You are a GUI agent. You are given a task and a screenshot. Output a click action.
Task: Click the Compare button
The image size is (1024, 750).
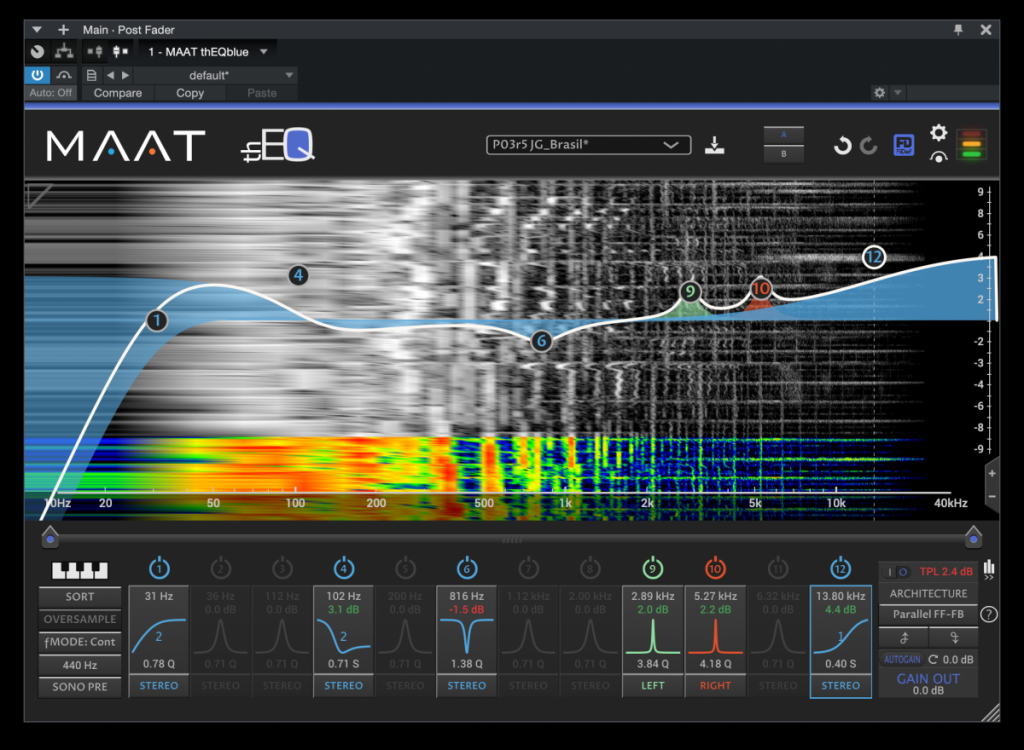[x=118, y=93]
